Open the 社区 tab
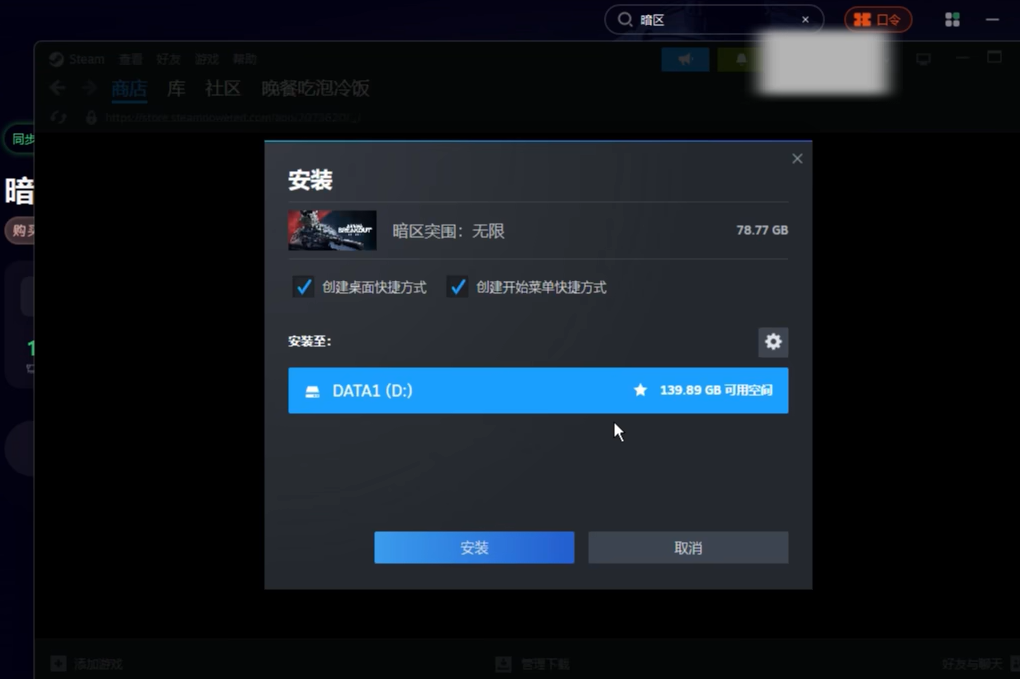This screenshot has width=1020, height=679. pyautogui.click(x=223, y=89)
